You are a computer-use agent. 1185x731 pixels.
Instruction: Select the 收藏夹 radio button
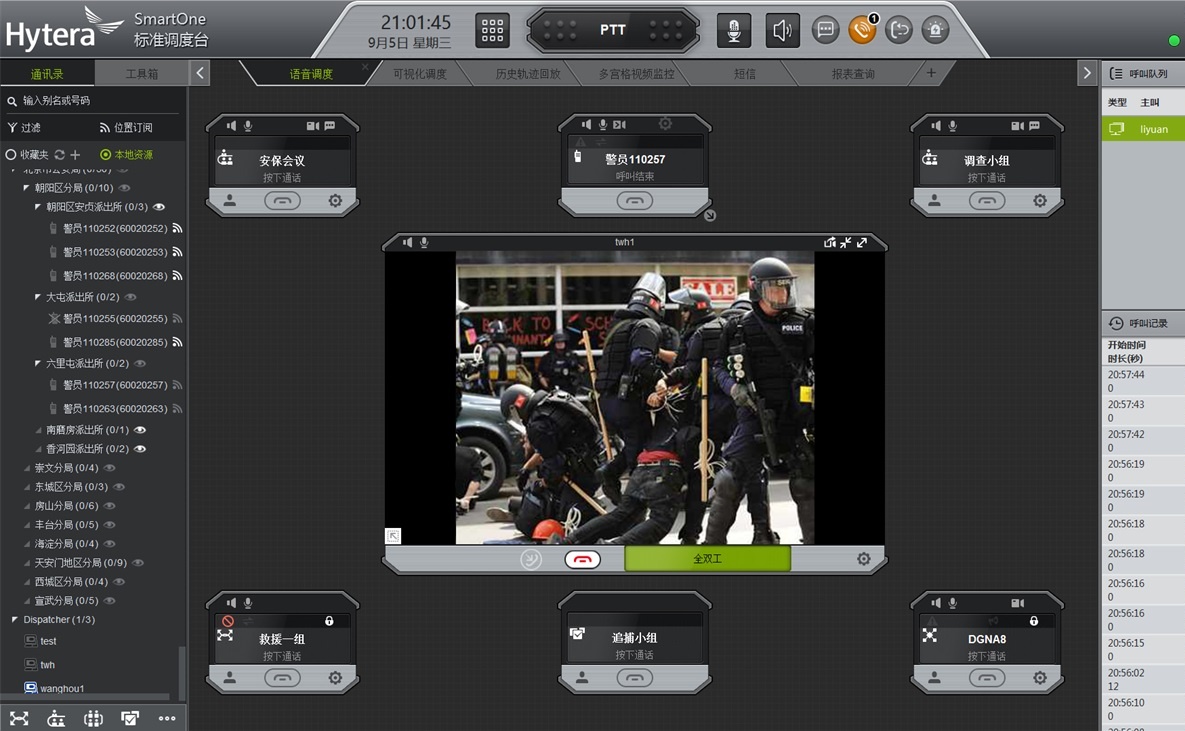tap(11, 154)
